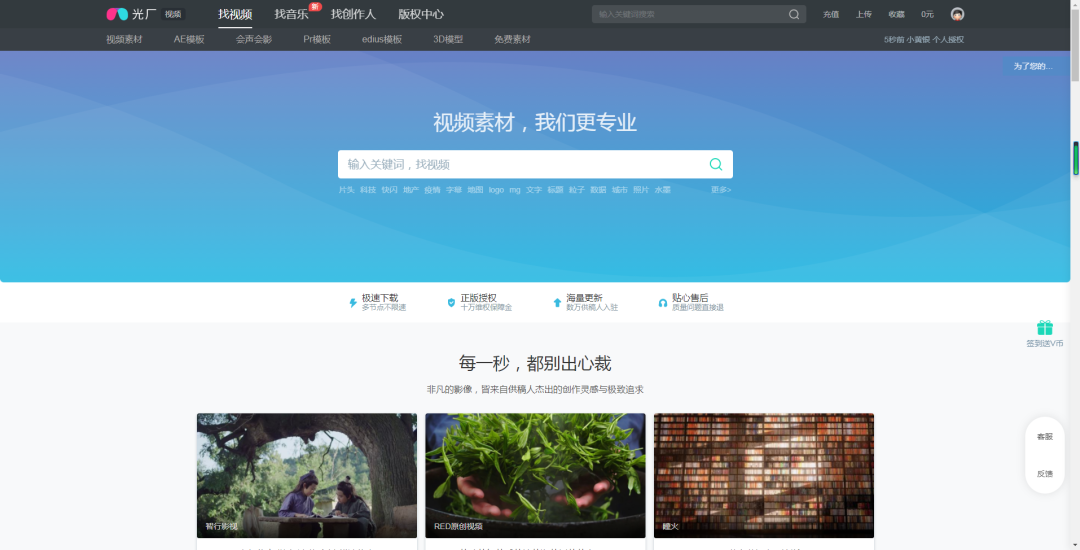Click the 收藏 link

[896, 14]
